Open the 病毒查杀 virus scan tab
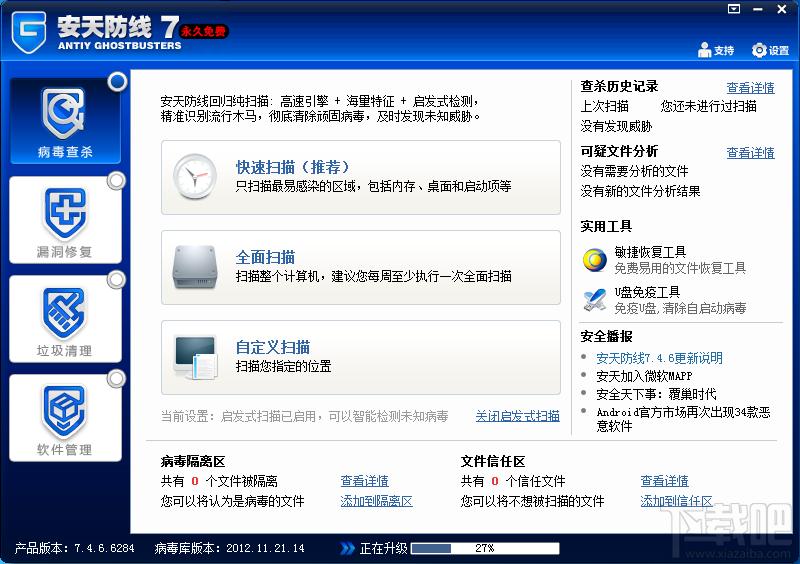Screen dimensions: 800x564 click(65, 121)
